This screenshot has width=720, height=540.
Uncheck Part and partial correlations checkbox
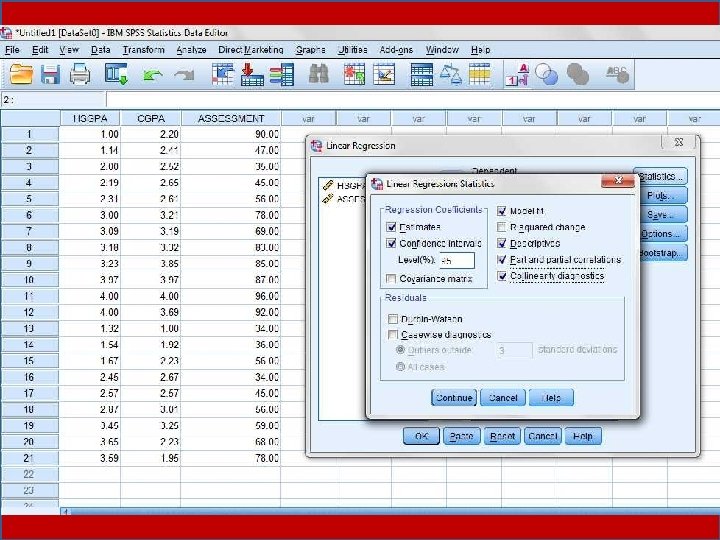(x=501, y=260)
